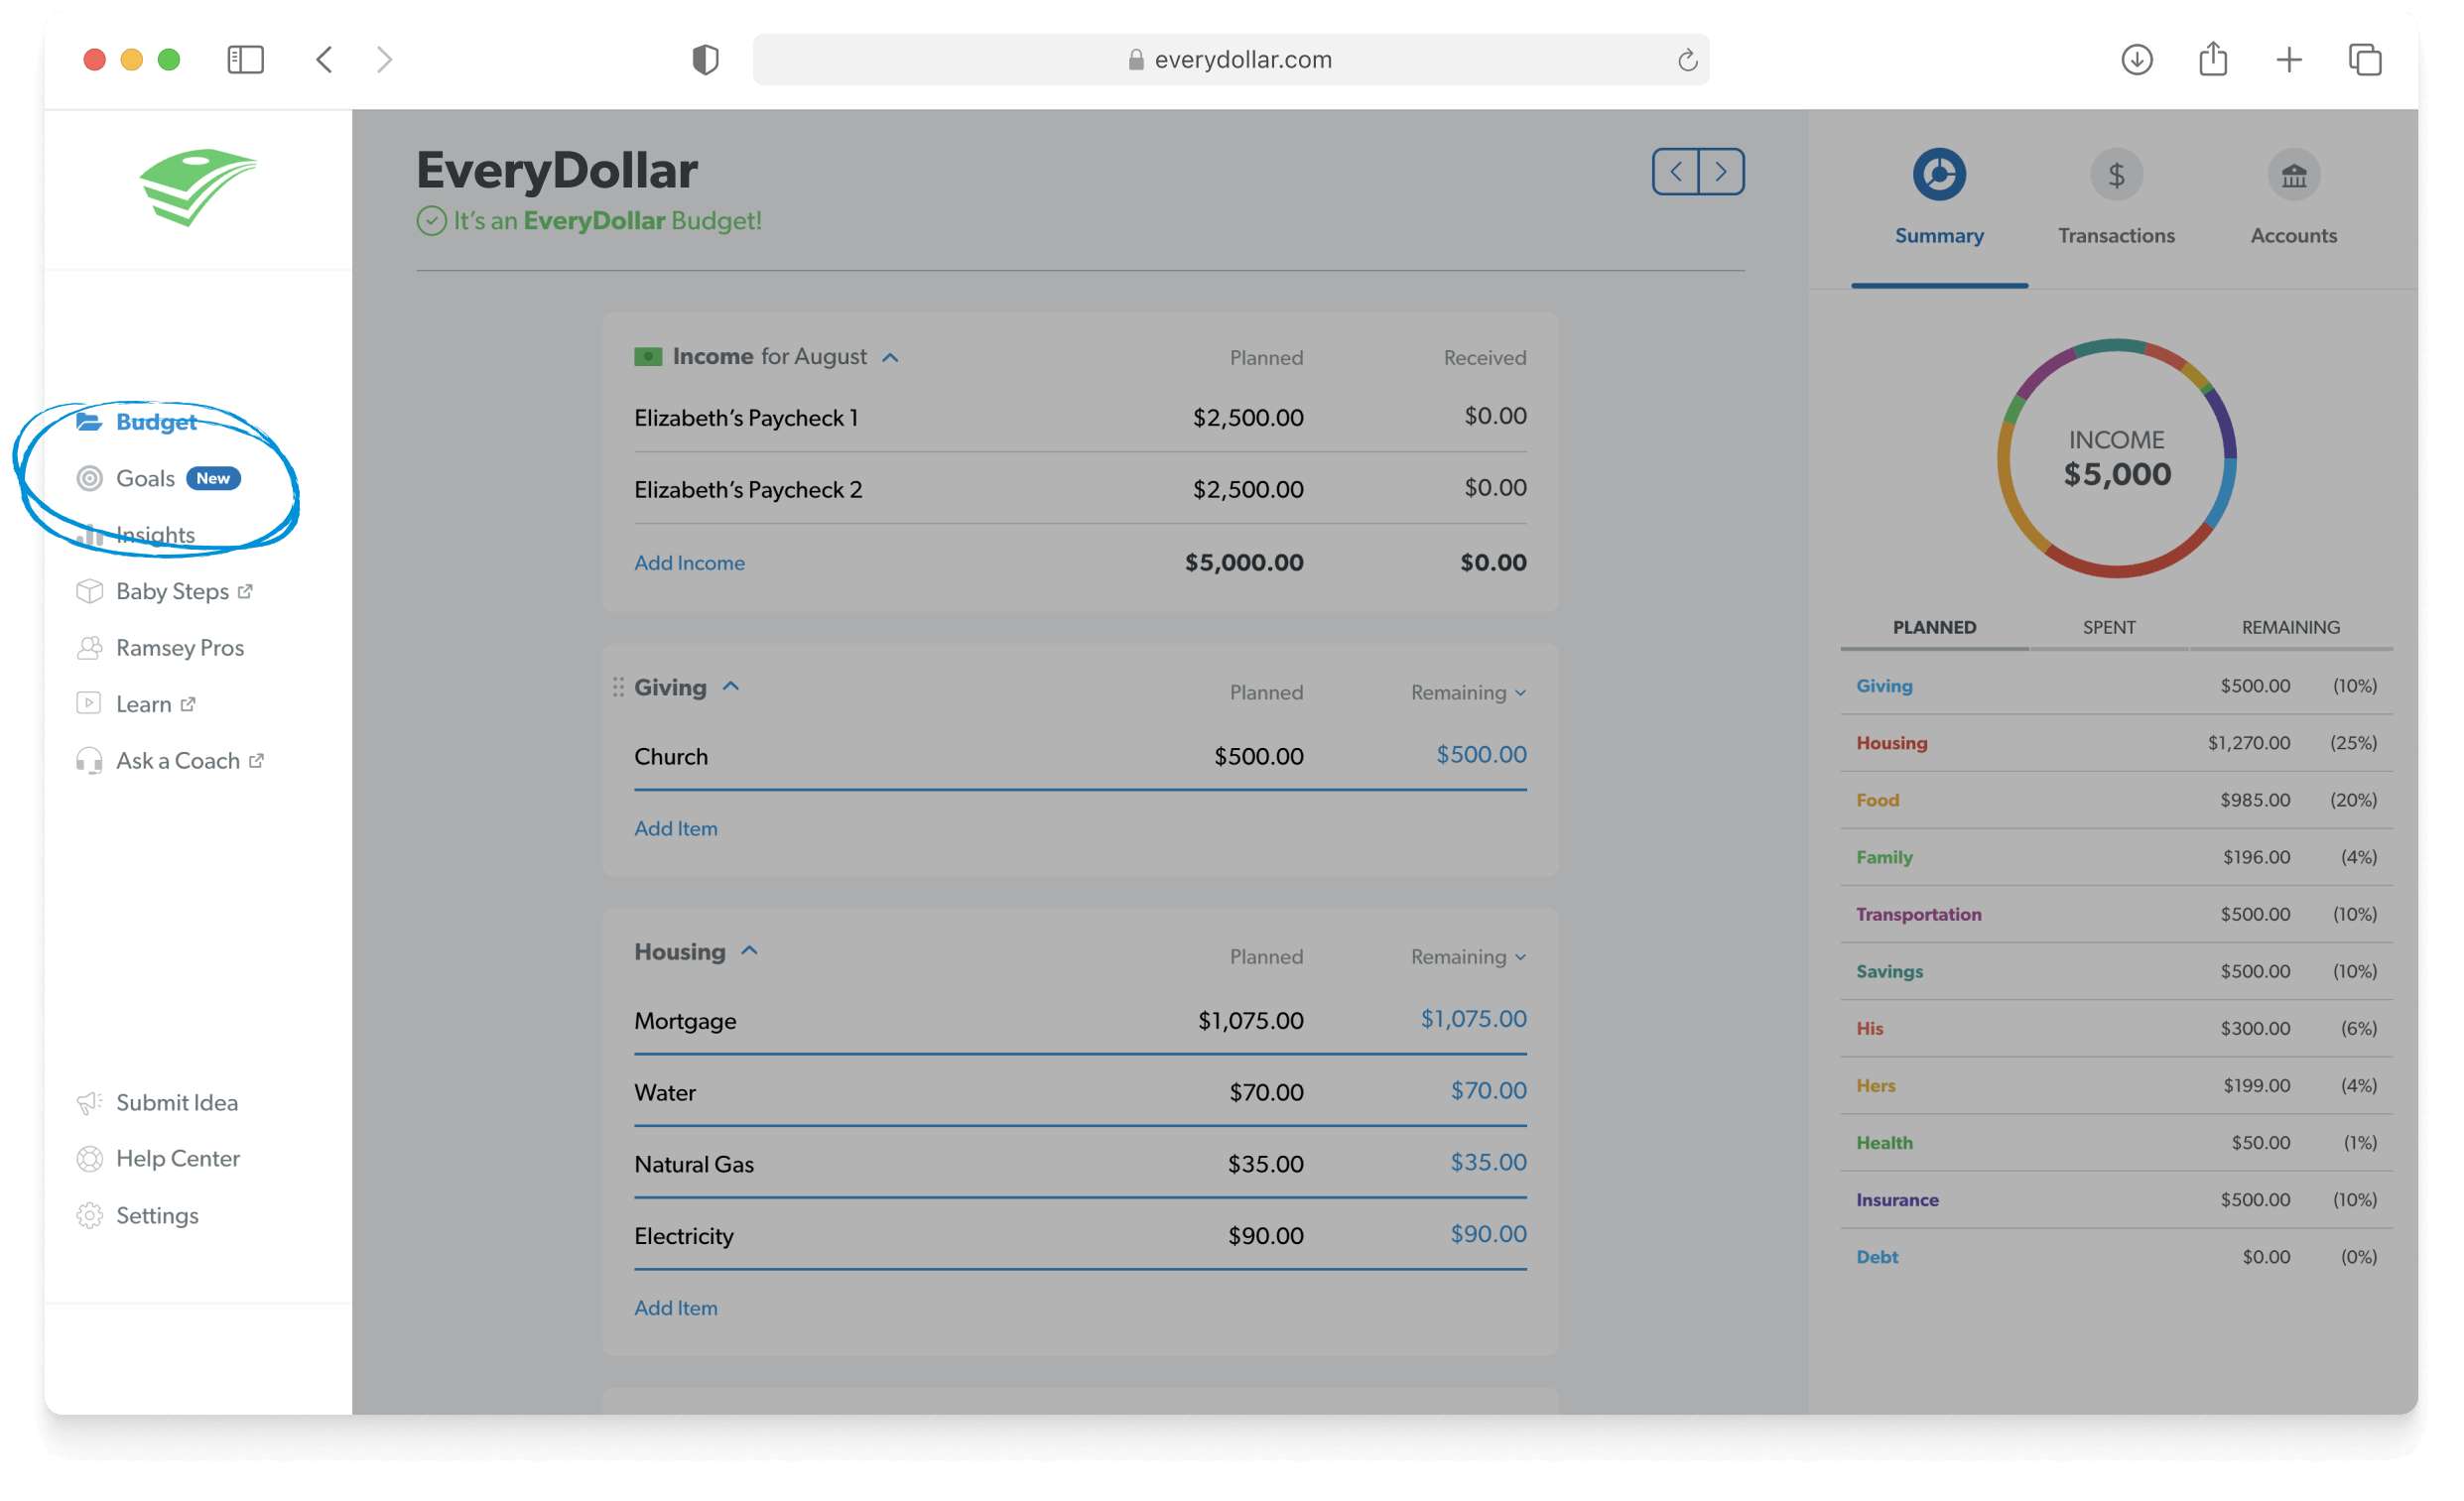2464x1501 pixels.
Task: Select the PLANNED summary tab
Action: [x=1934, y=628]
